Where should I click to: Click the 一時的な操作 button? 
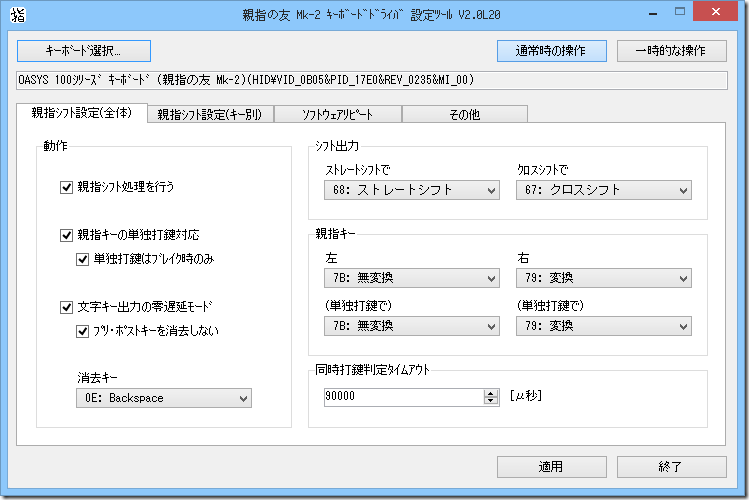(671, 50)
